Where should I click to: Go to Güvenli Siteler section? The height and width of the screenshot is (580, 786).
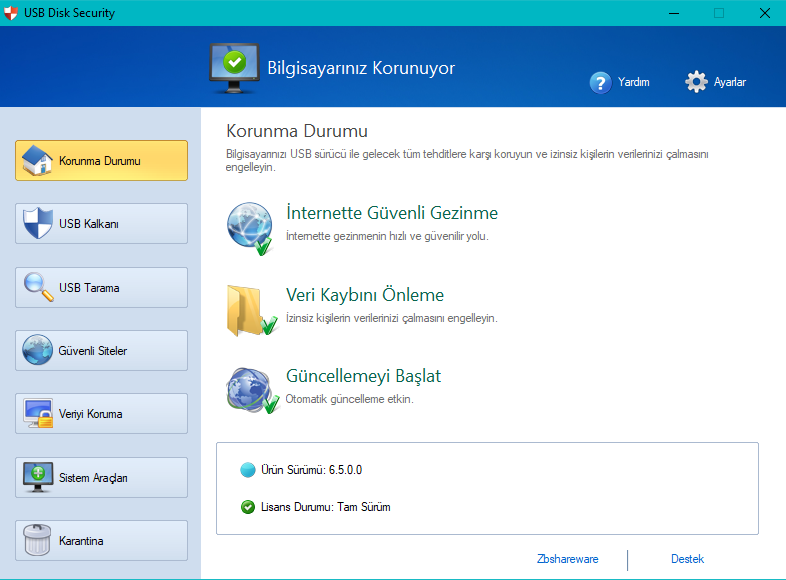pos(101,351)
